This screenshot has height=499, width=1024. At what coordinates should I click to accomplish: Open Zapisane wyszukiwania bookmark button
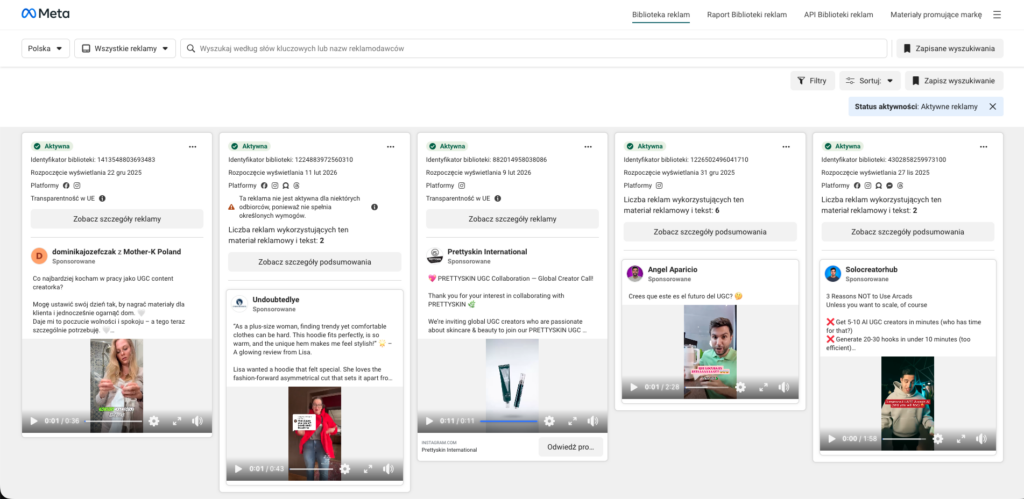[948, 48]
